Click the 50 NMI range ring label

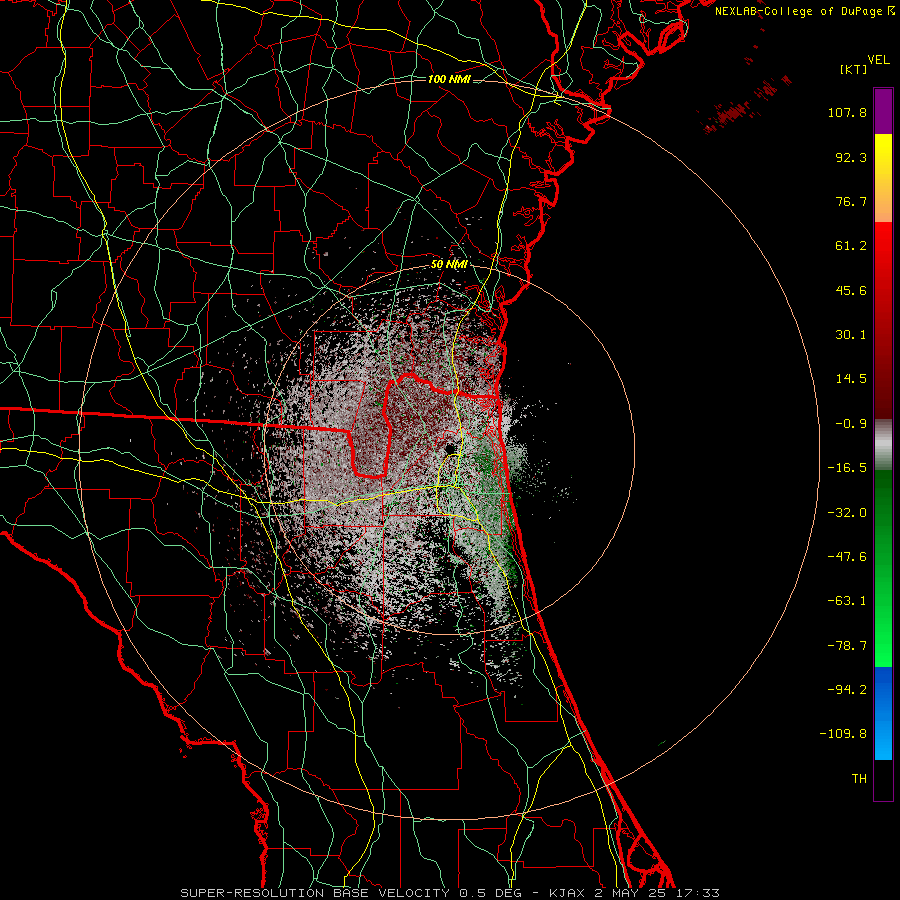pos(449,265)
